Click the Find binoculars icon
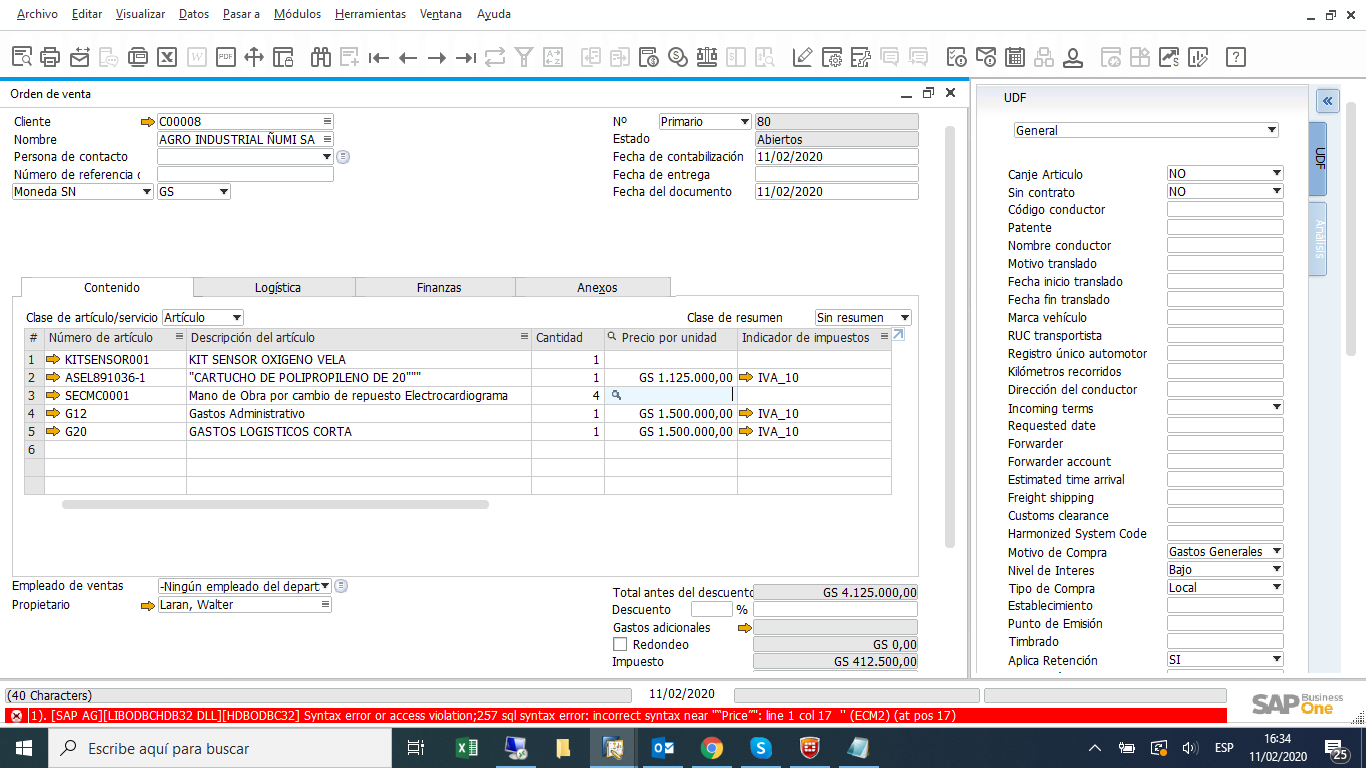Viewport: 1366px width, 768px height. point(321,57)
